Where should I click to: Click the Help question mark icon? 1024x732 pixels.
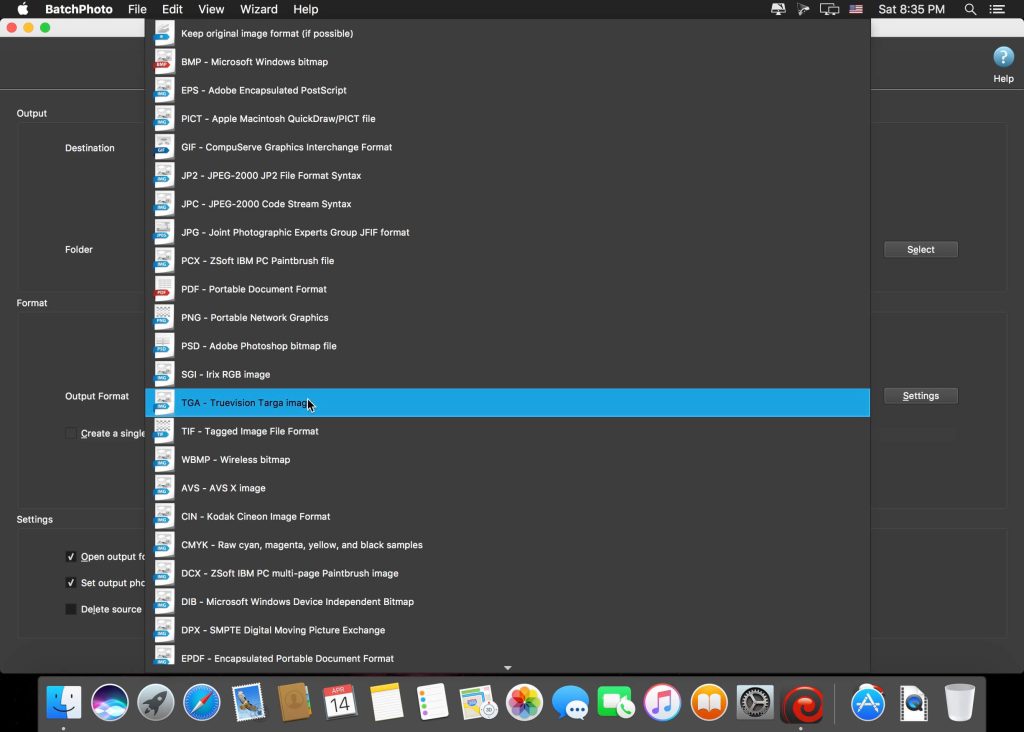tap(1002, 58)
